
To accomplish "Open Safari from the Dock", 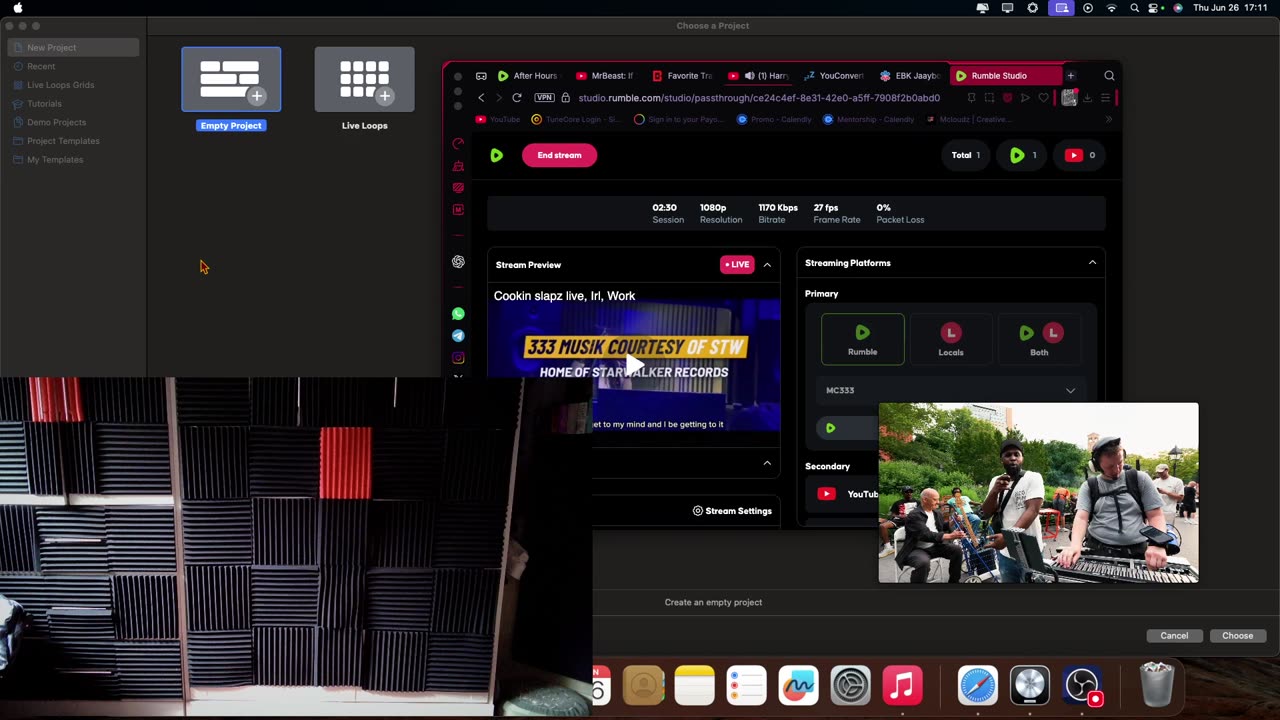I will click(x=978, y=686).
